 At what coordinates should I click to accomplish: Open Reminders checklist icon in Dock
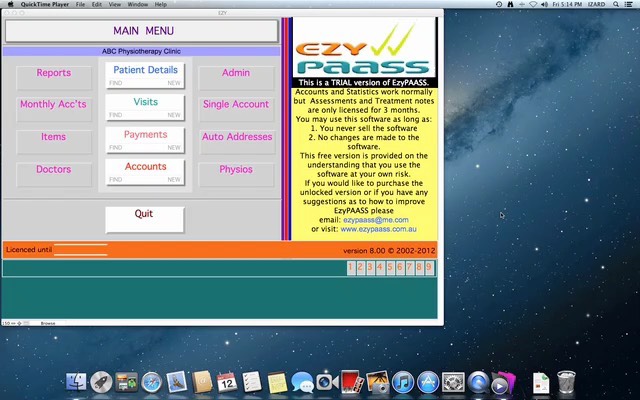(x=252, y=382)
